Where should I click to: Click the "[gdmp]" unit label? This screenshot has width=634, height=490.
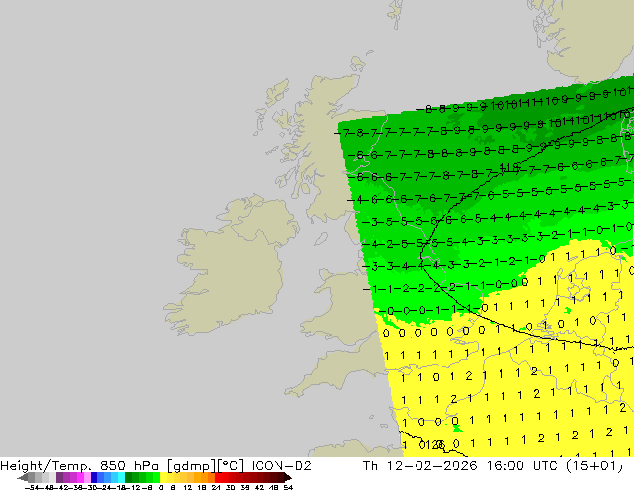click(x=191, y=466)
